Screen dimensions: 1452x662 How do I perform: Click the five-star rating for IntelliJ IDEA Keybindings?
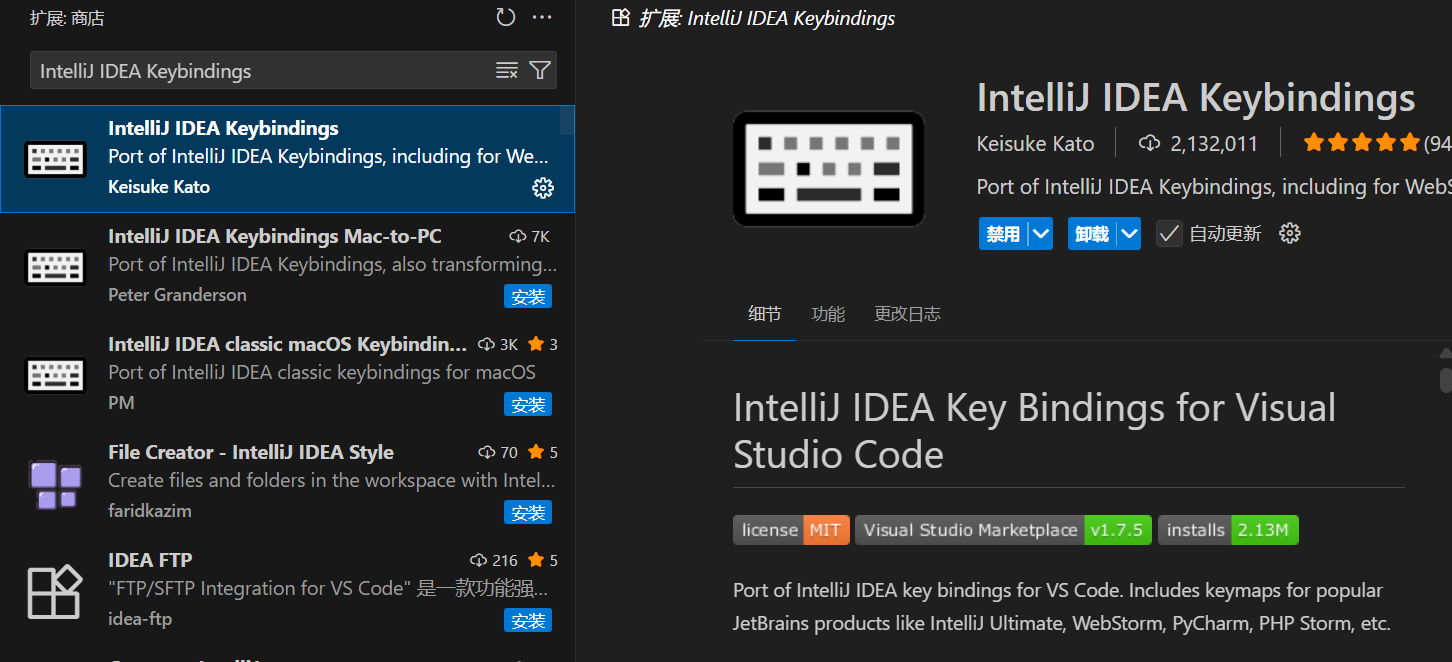pyautogui.click(x=1361, y=142)
